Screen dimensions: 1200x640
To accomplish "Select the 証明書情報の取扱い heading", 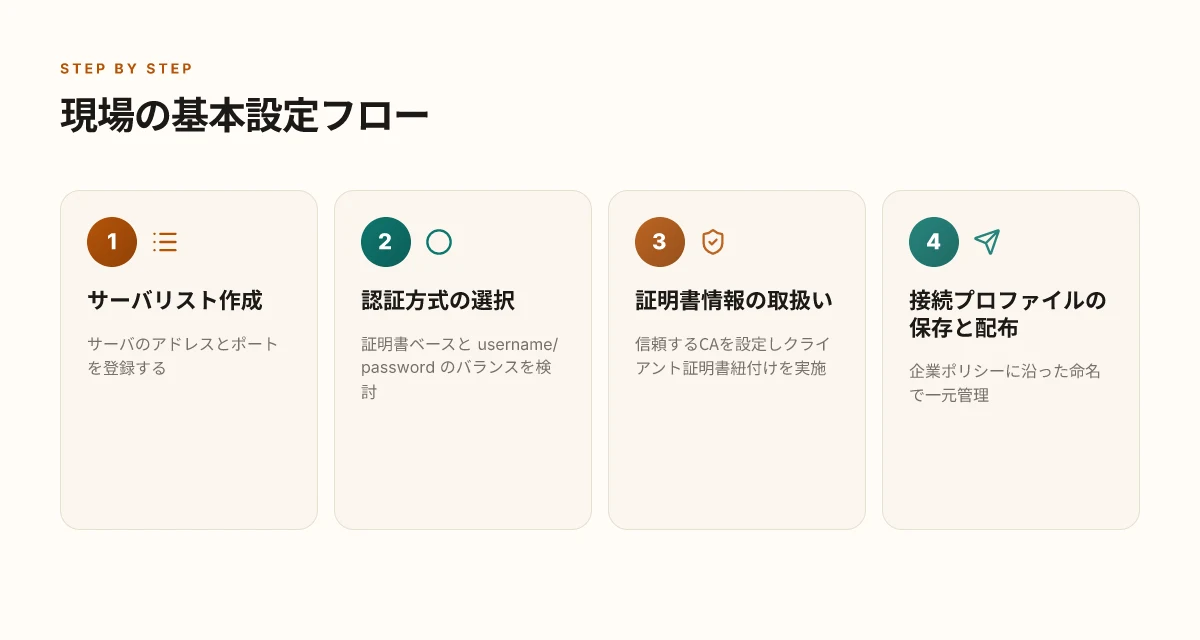I will [x=734, y=300].
